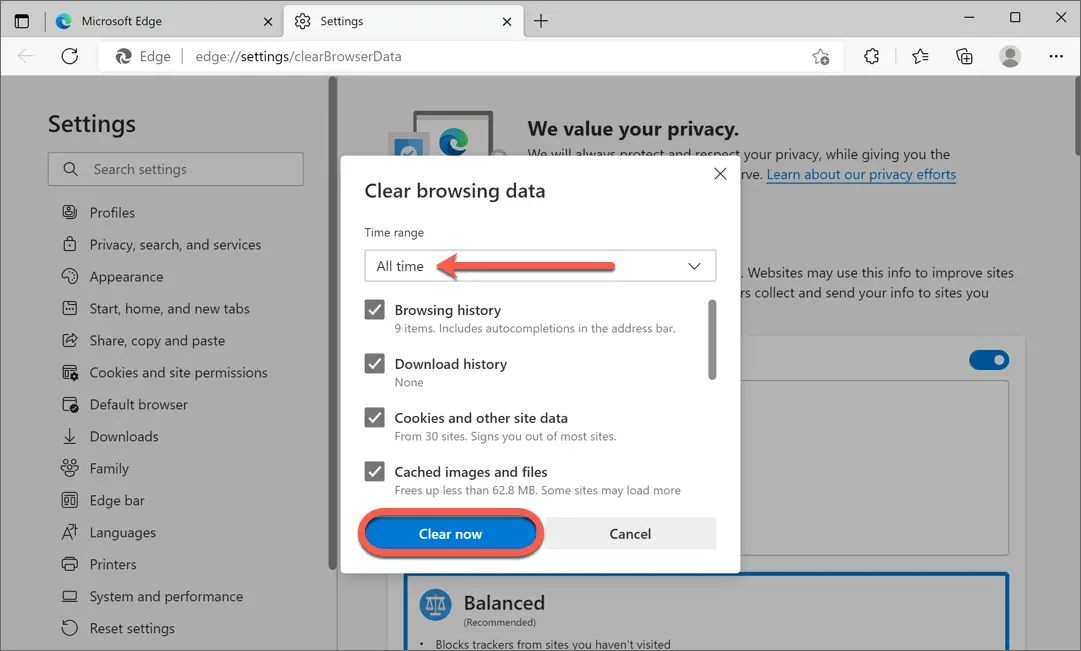Select Cookies and site permissions in the sidebar
Viewport: 1081px width, 651px height.
[165, 372]
